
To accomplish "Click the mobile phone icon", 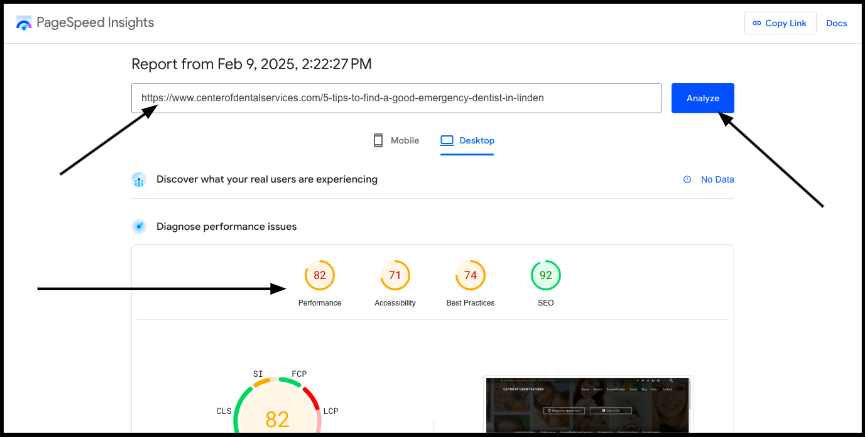I will click(x=378, y=140).
